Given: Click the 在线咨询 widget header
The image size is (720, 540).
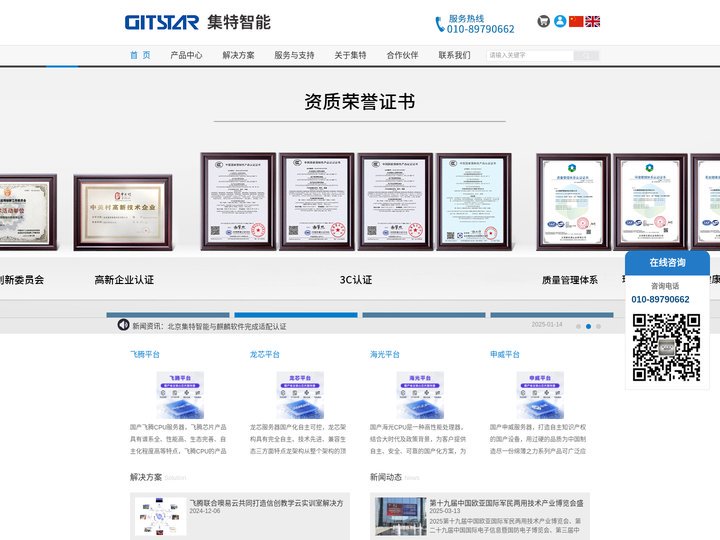Looking at the screenshot, I should pos(667,263).
